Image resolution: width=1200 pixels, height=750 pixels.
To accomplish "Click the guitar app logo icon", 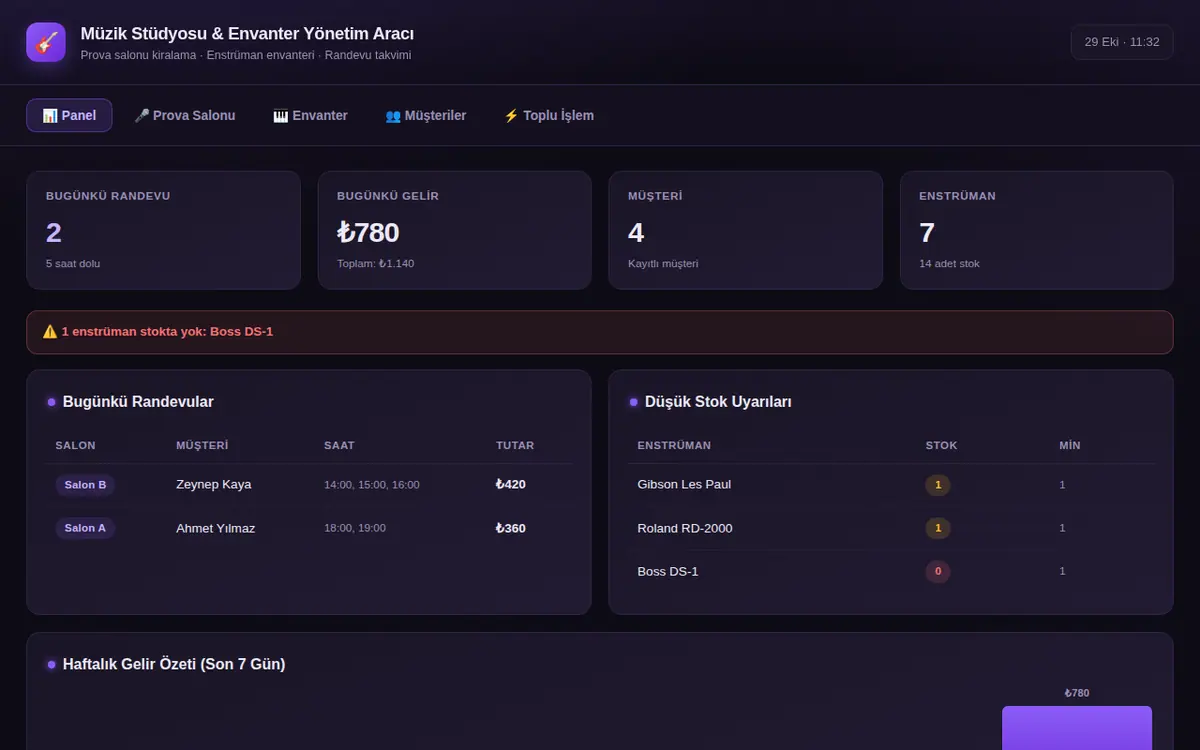I will [x=46, y=42].
